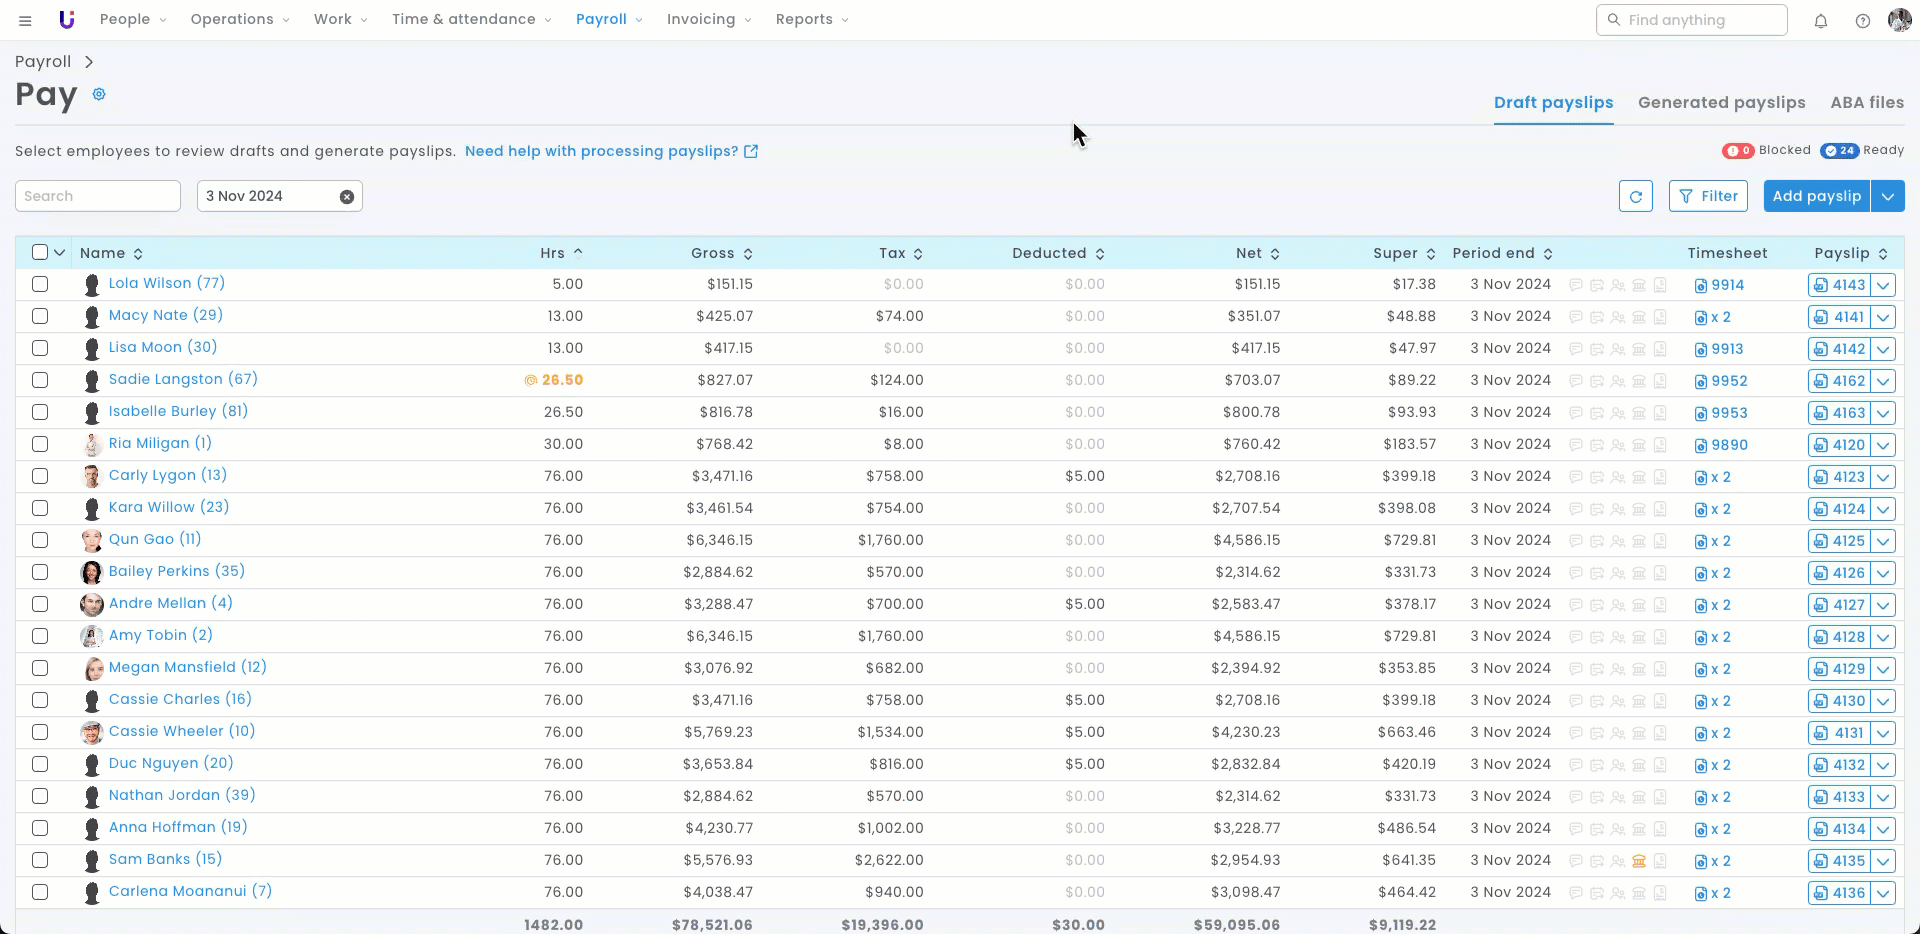Expand the Add payslip dropdown arrow
This screenshot has height=934, width=1920.
pos(1887,196)
